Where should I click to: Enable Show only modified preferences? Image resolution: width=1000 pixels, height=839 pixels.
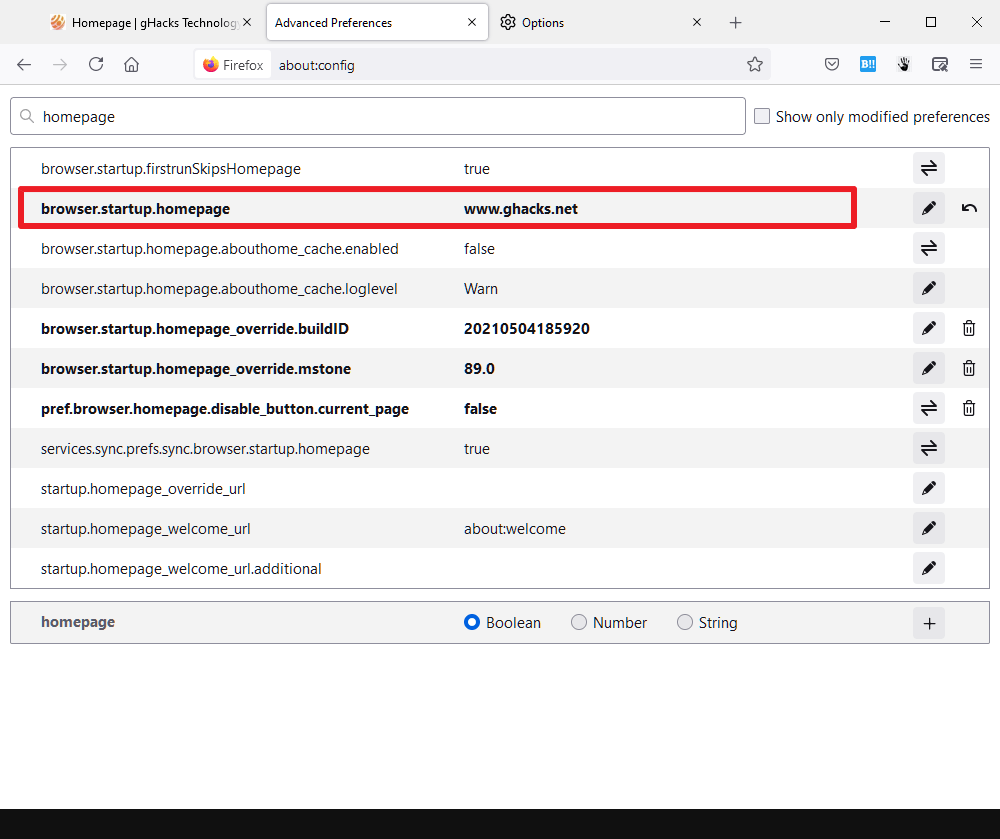pos(762,116)
